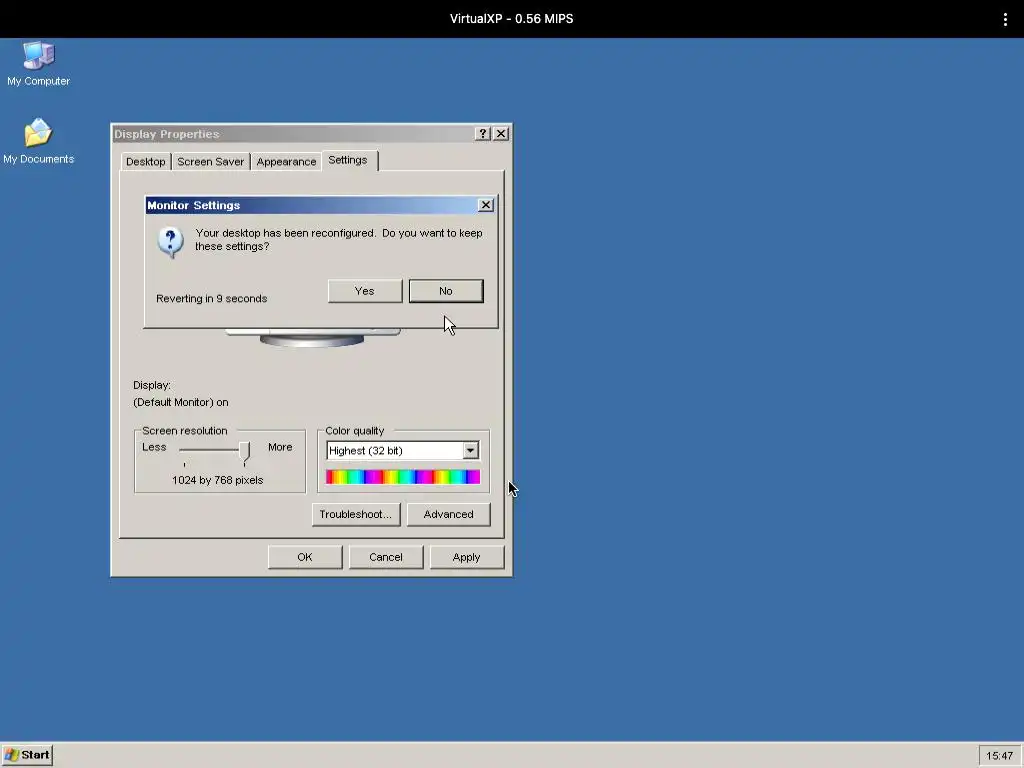Viewport: 1024px width, 768px height.
Task: Click the Start button on the taskbar
Action: coord(27,755)
